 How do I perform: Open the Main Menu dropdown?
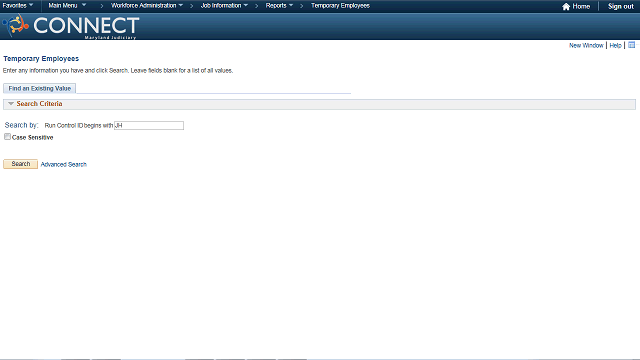(67, 5)
